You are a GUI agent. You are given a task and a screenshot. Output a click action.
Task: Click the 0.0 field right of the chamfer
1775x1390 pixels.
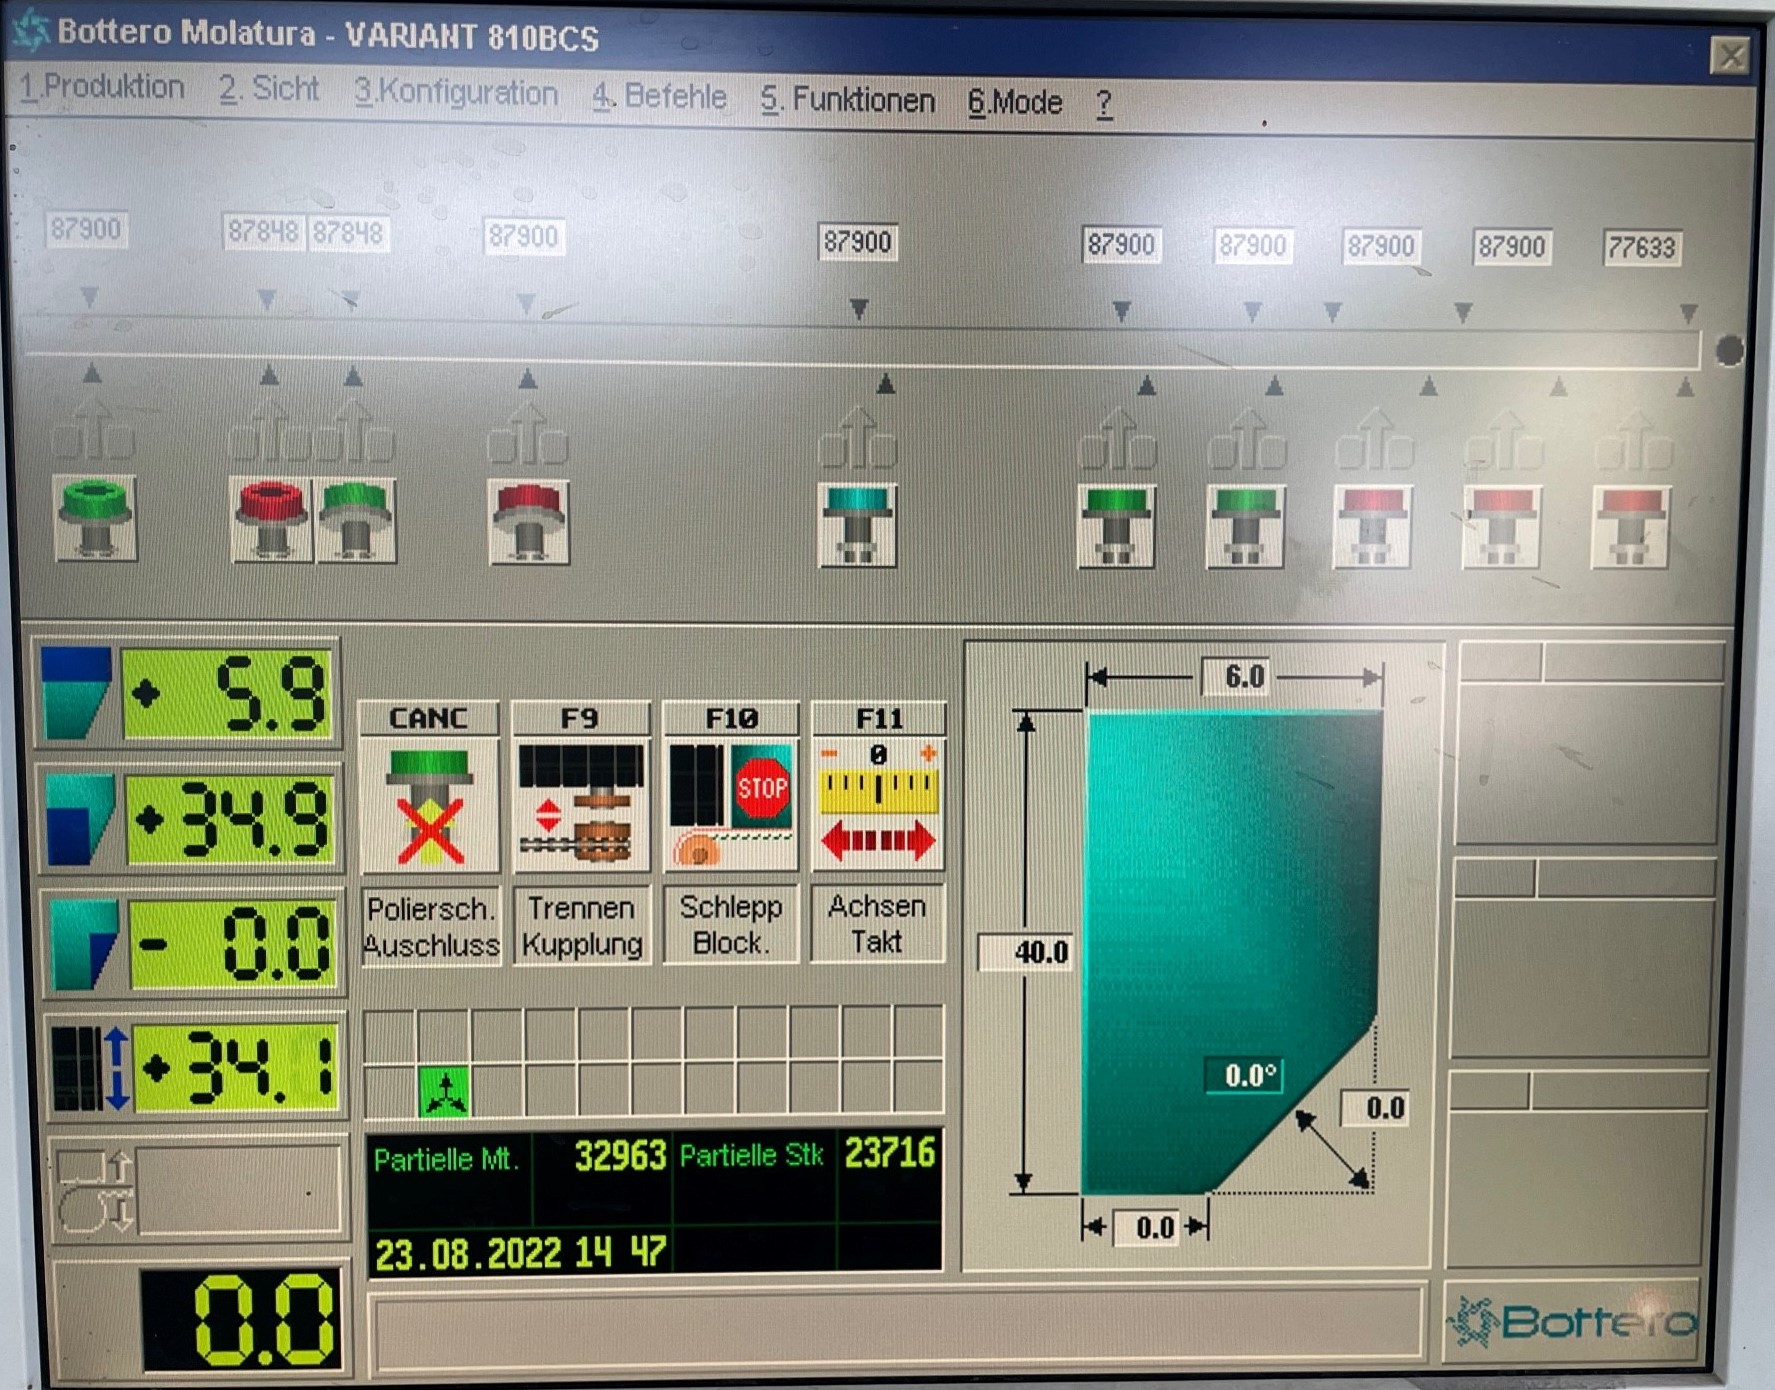(1375, 1108)
